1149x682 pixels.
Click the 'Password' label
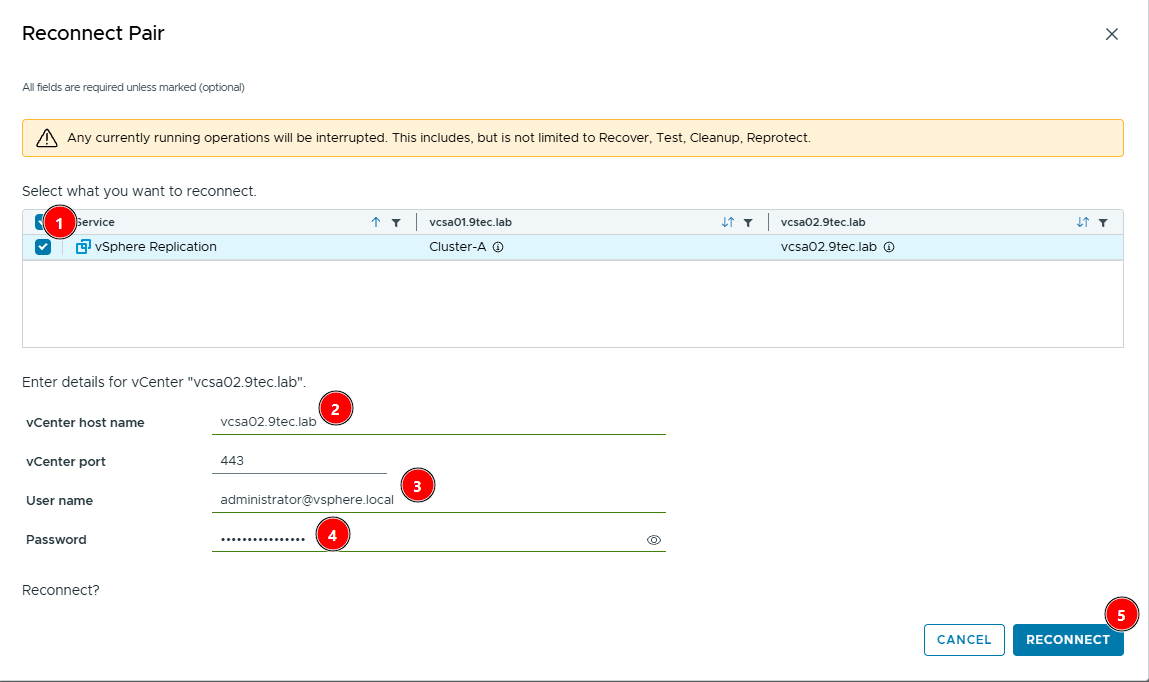pyautogui.click(x=56, y=540)
